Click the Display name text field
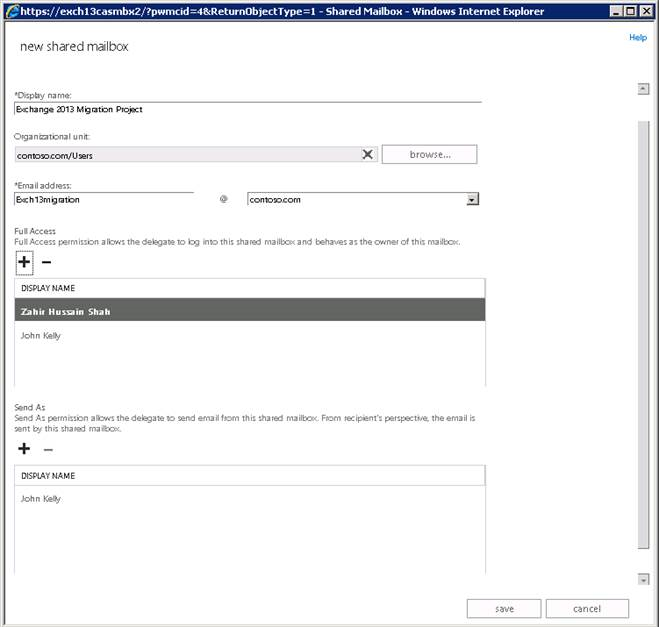659x627 pixels. (248, 109)
